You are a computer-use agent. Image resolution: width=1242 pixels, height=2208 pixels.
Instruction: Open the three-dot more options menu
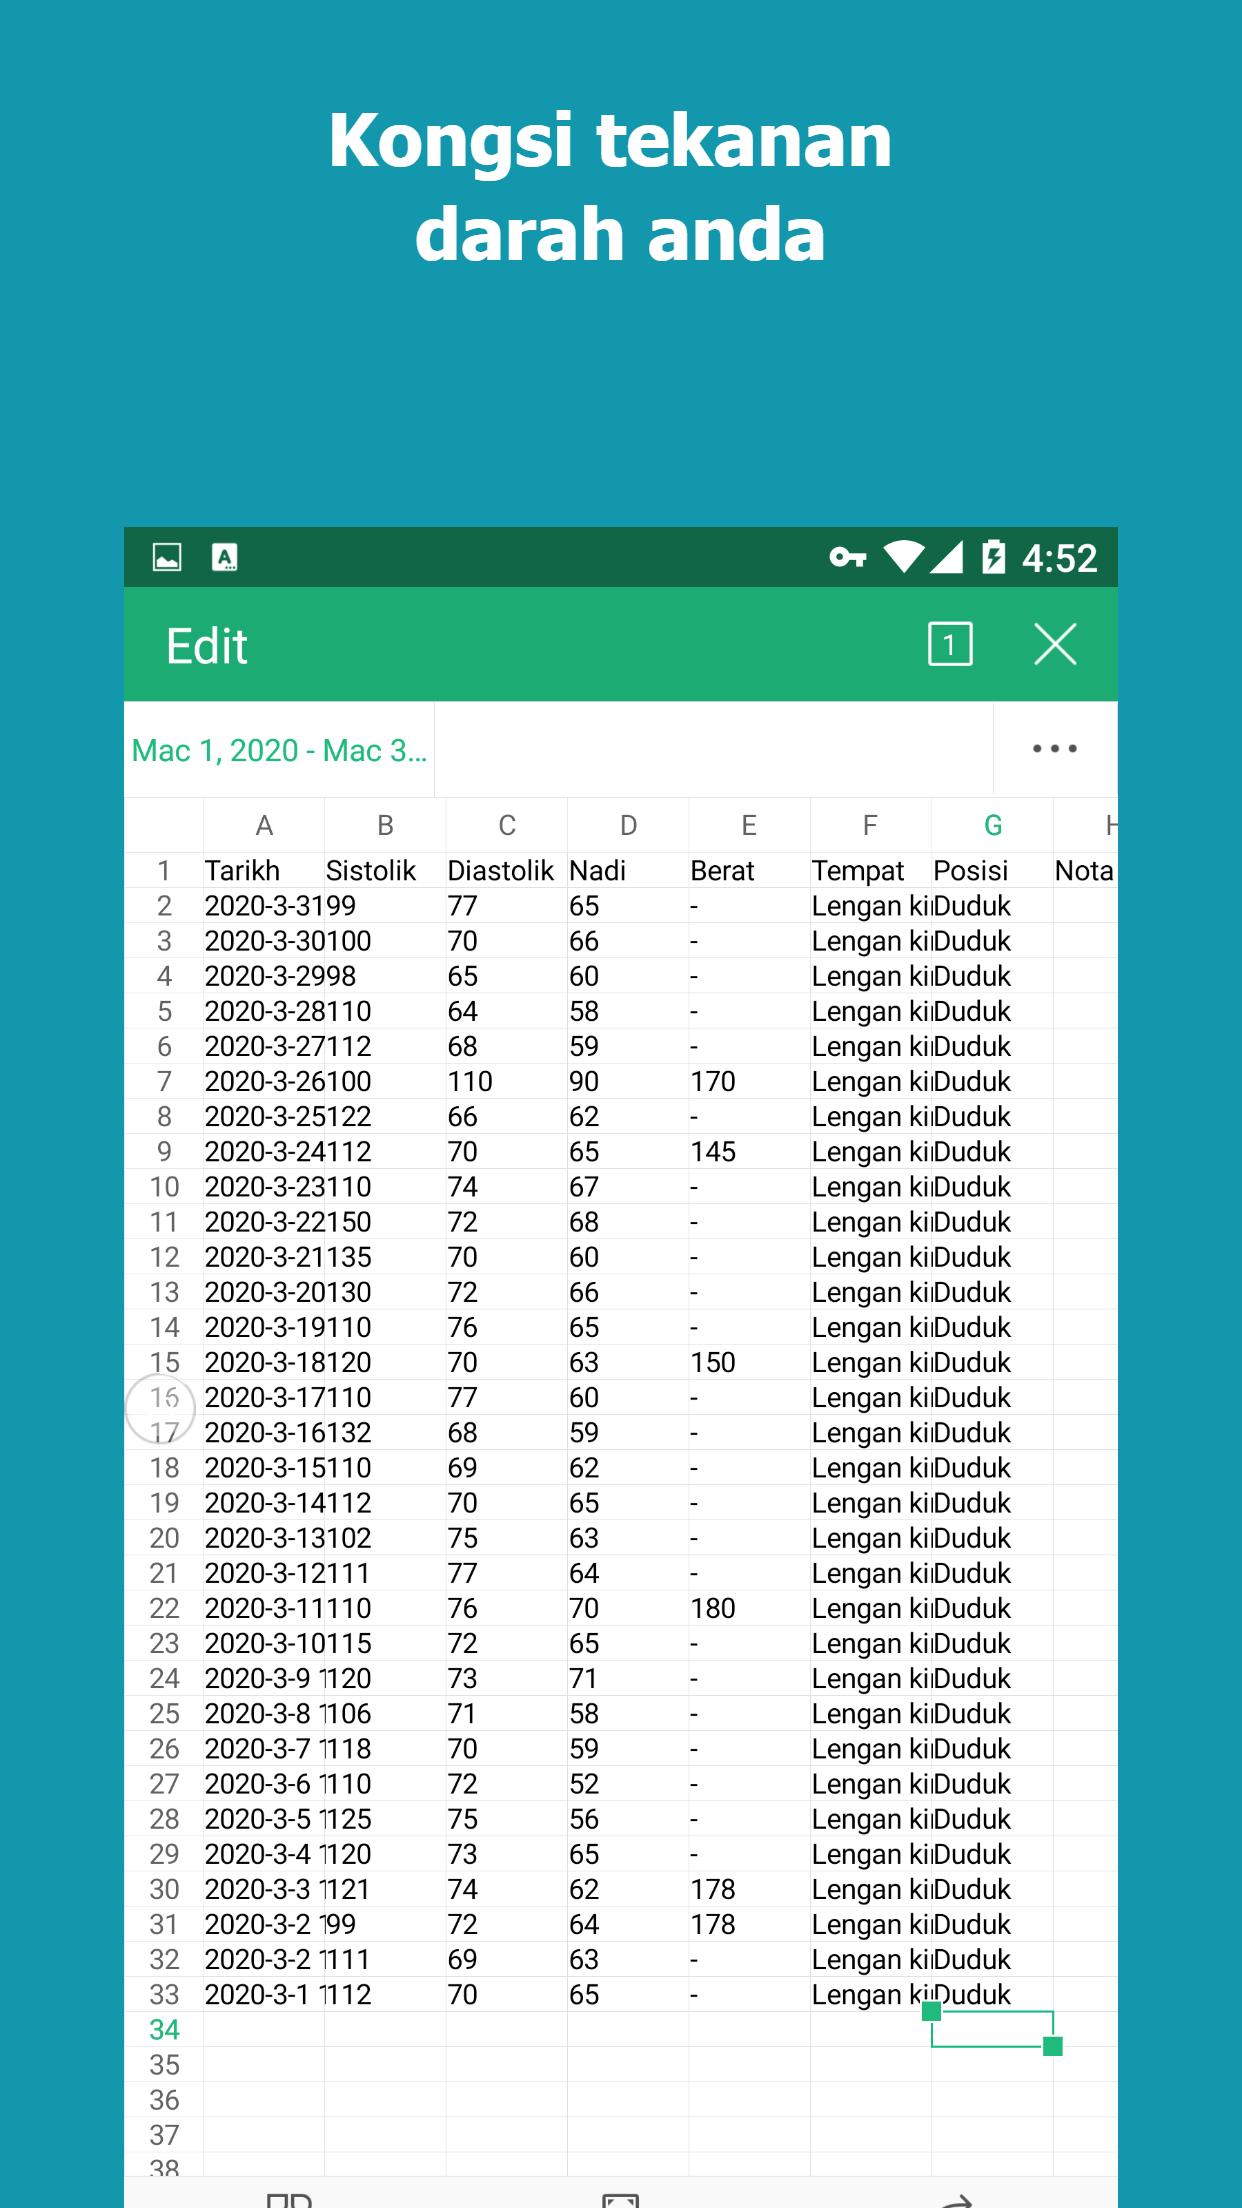1055,749
